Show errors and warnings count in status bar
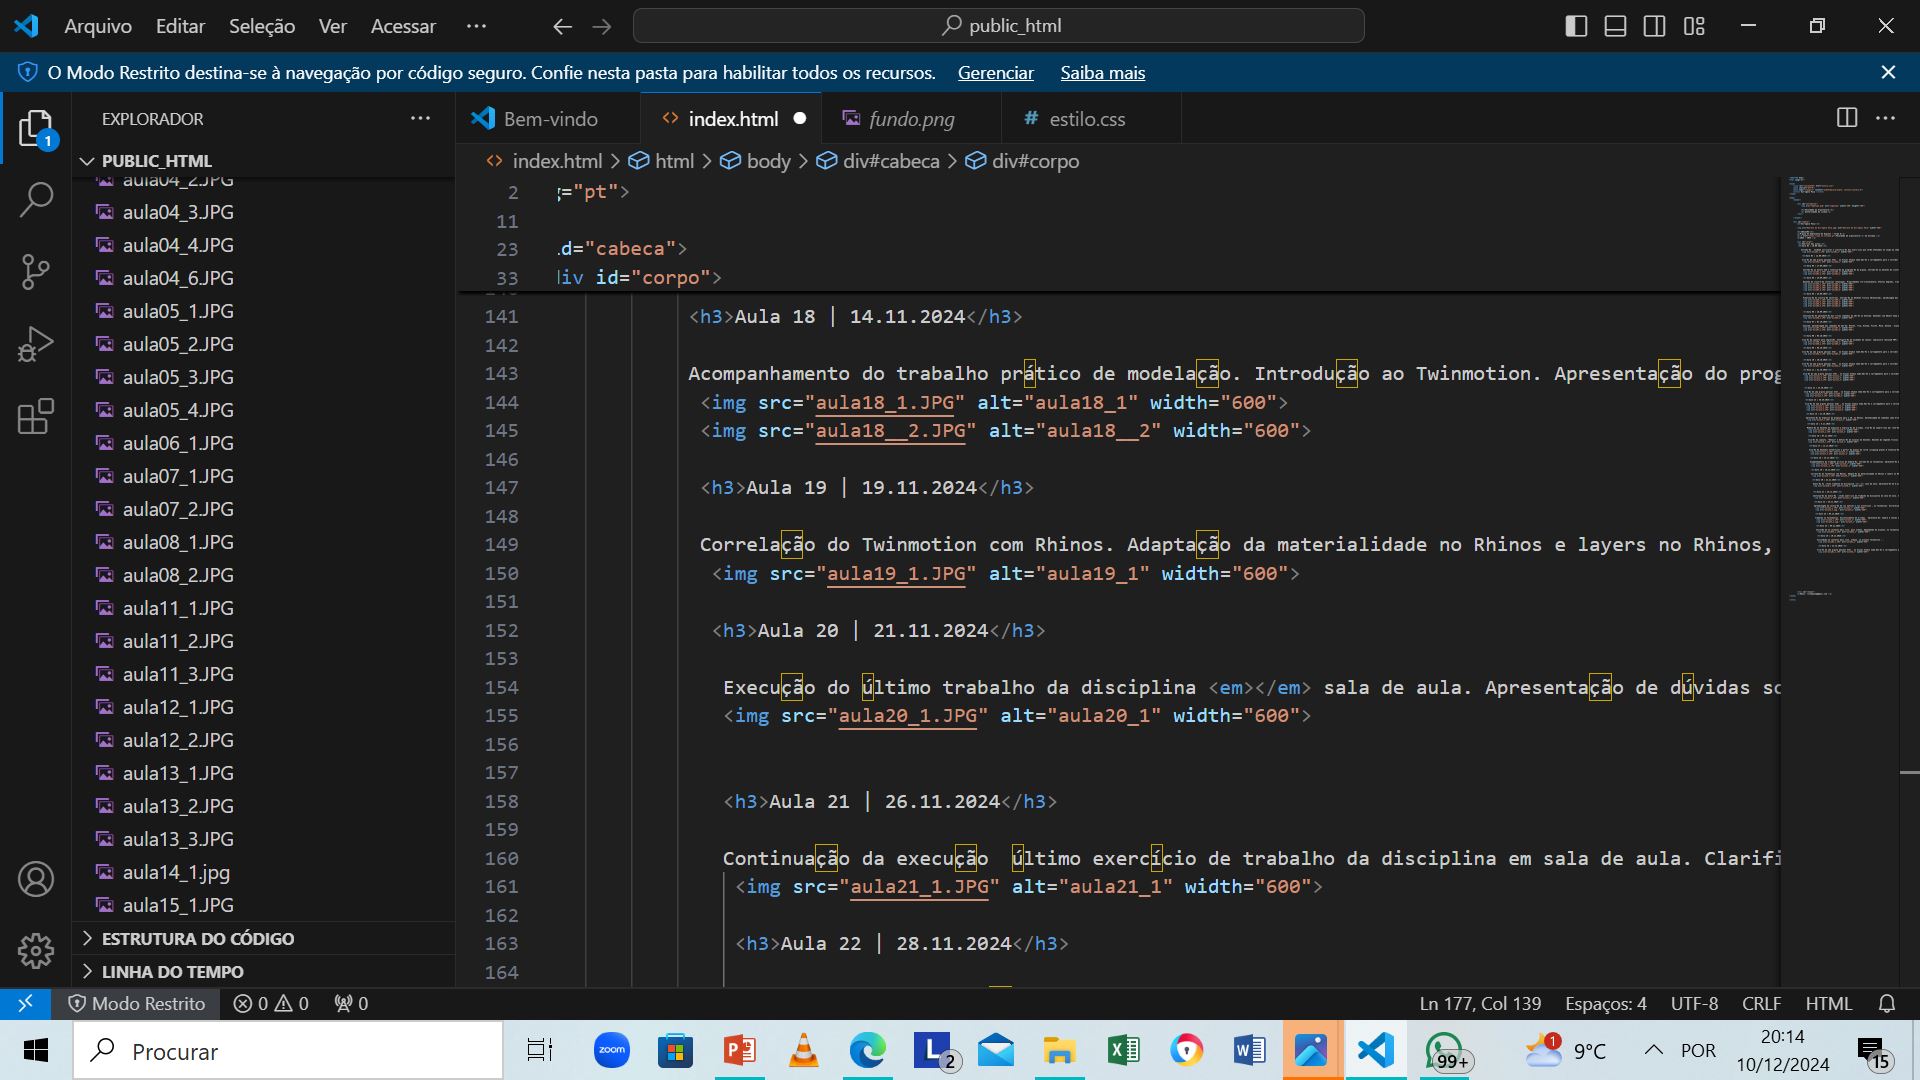 pos(271,1003)
